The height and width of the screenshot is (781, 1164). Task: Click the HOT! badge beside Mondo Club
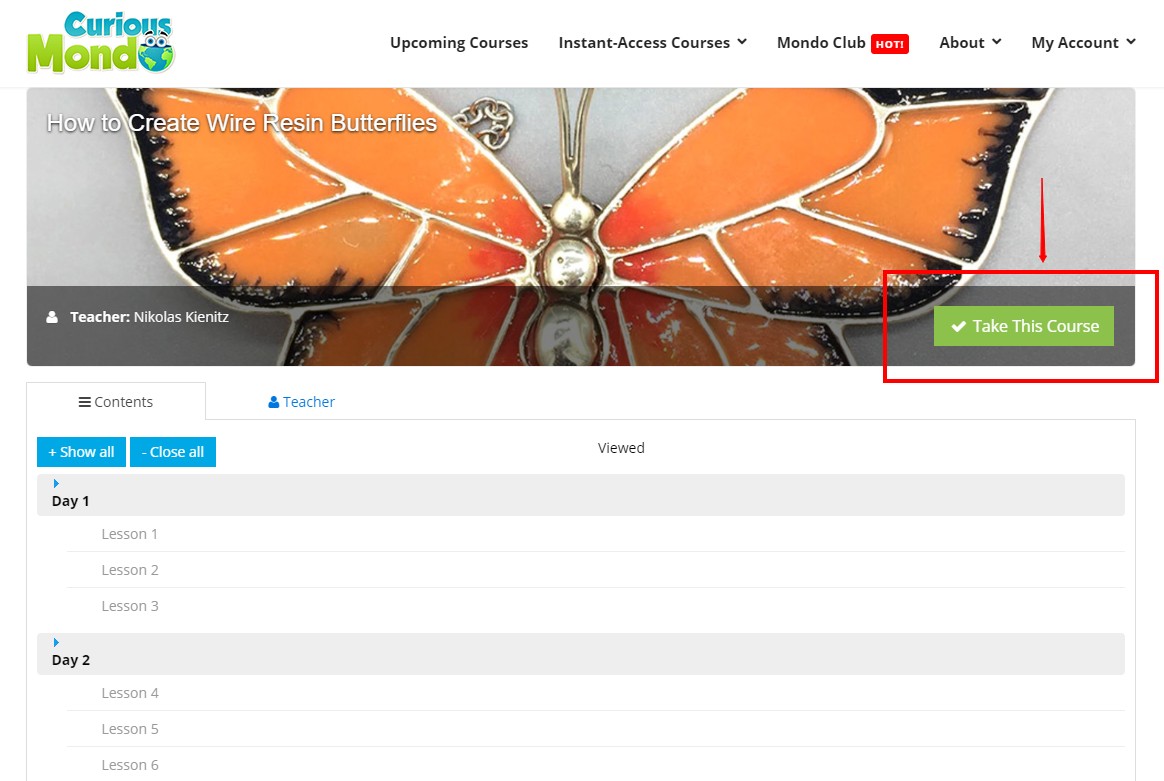[889, 44]
